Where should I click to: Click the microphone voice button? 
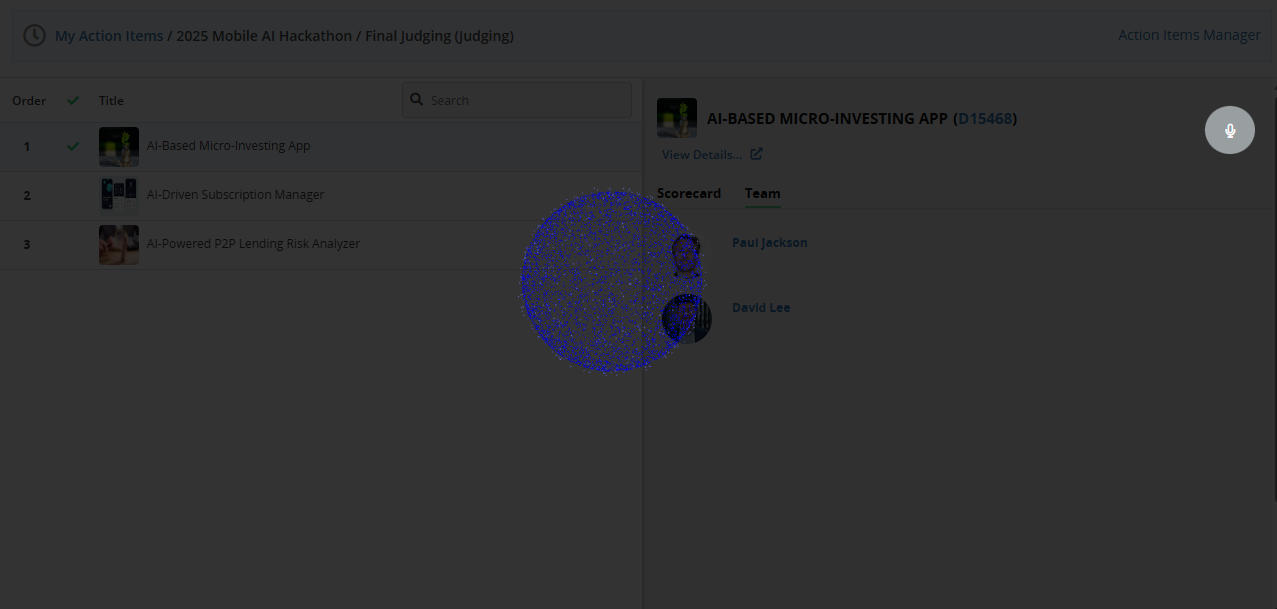pyautogui.click(x=1229, y=130)
